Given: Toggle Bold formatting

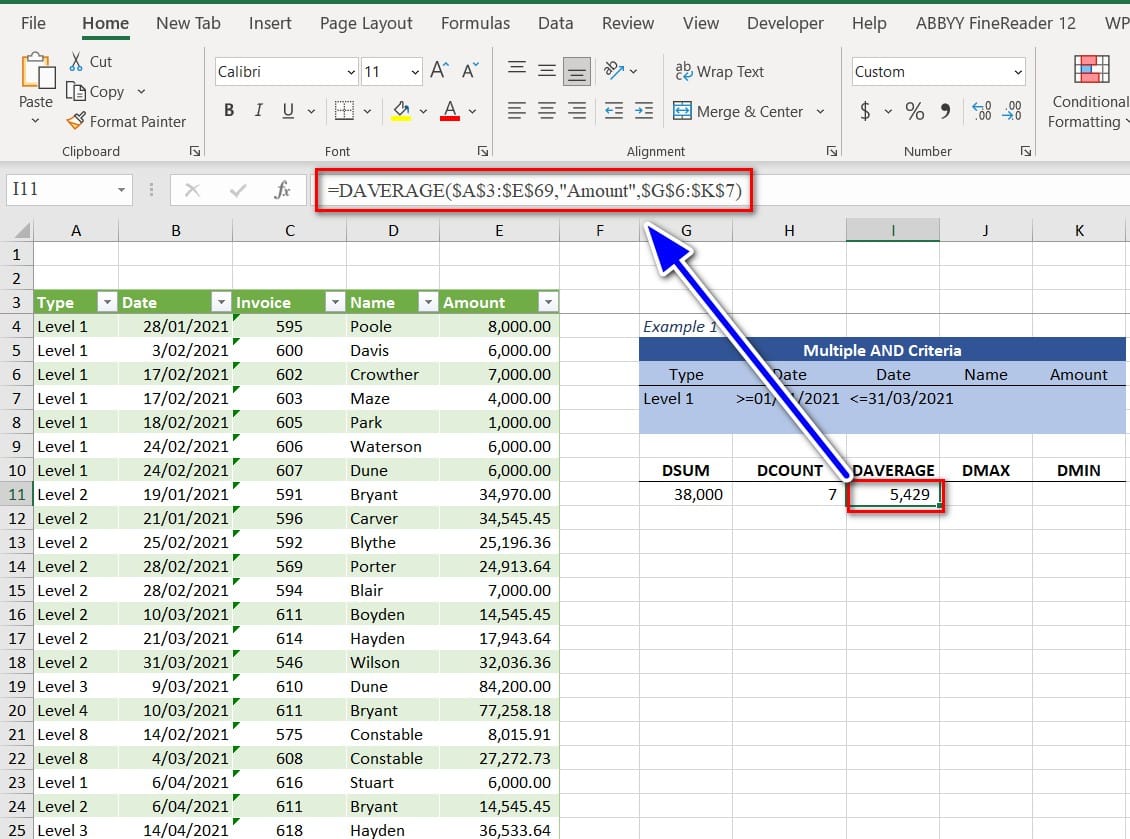Looking at the screenshot, I should coord(229,111).
